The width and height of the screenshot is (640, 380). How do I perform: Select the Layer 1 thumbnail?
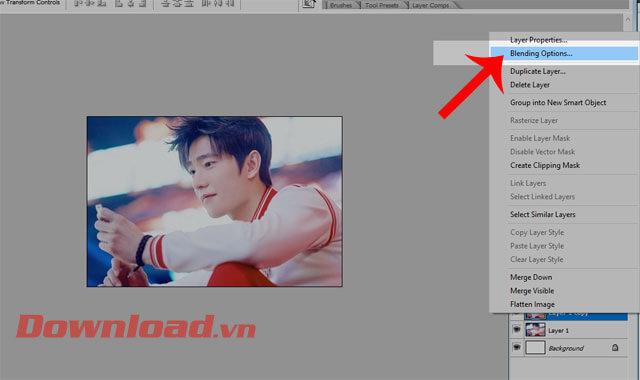(x=535, y=330)
